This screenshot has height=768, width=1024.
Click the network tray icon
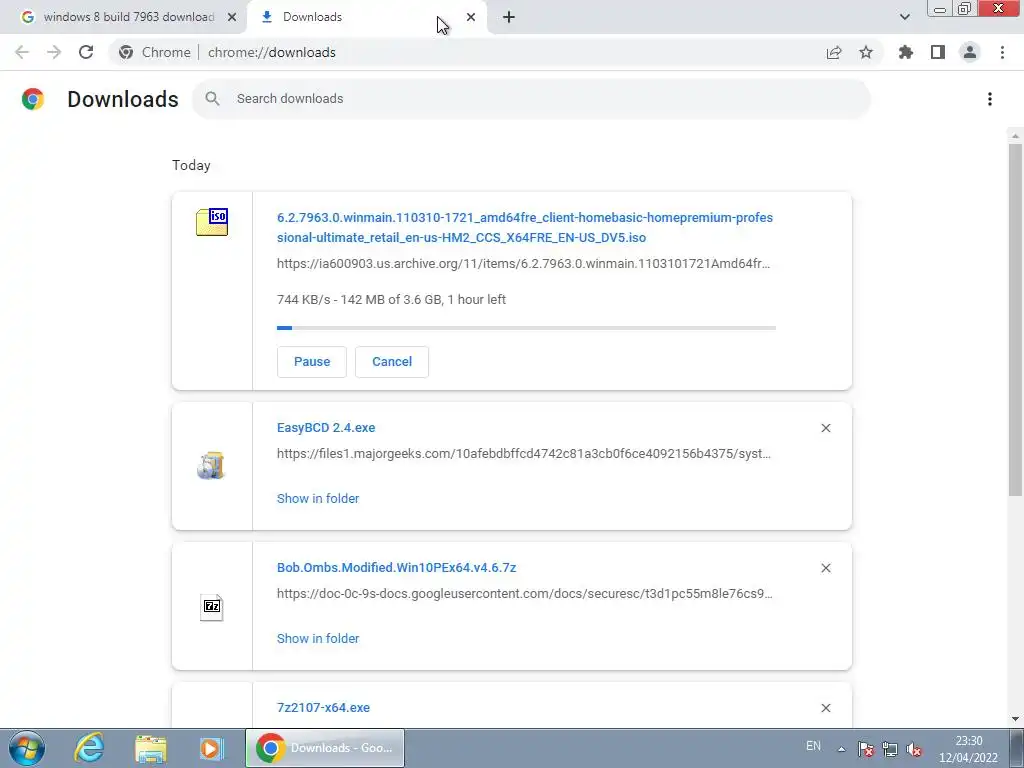tap(890, 749)
